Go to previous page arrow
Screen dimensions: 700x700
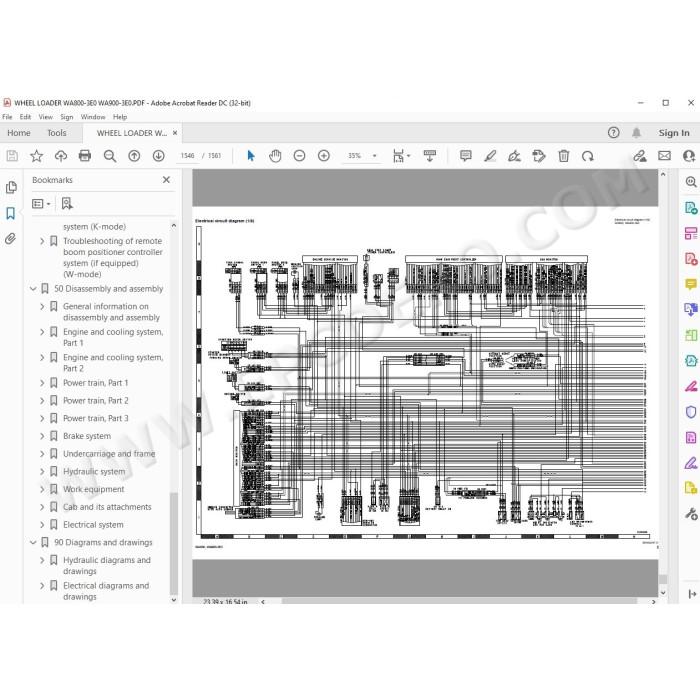point(134,156)
